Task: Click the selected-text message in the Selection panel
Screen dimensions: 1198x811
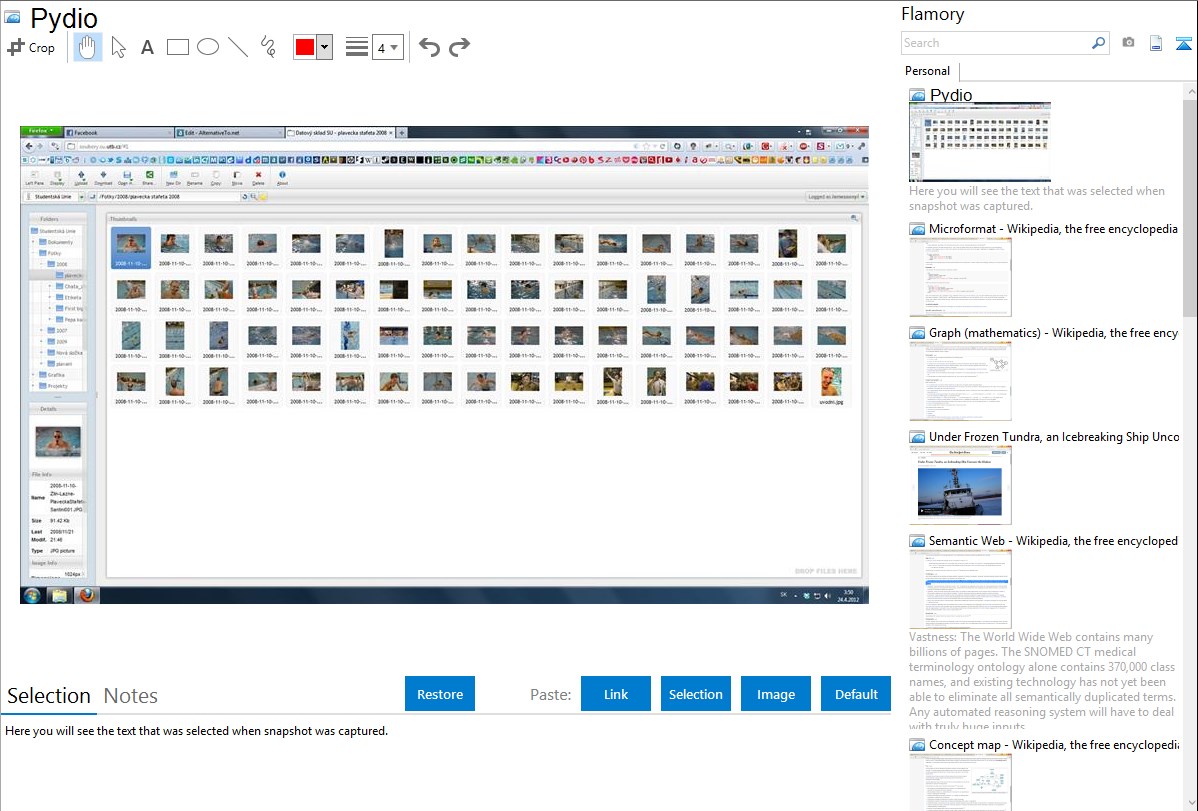Action: pyautogui.click(x=196, y=731)
